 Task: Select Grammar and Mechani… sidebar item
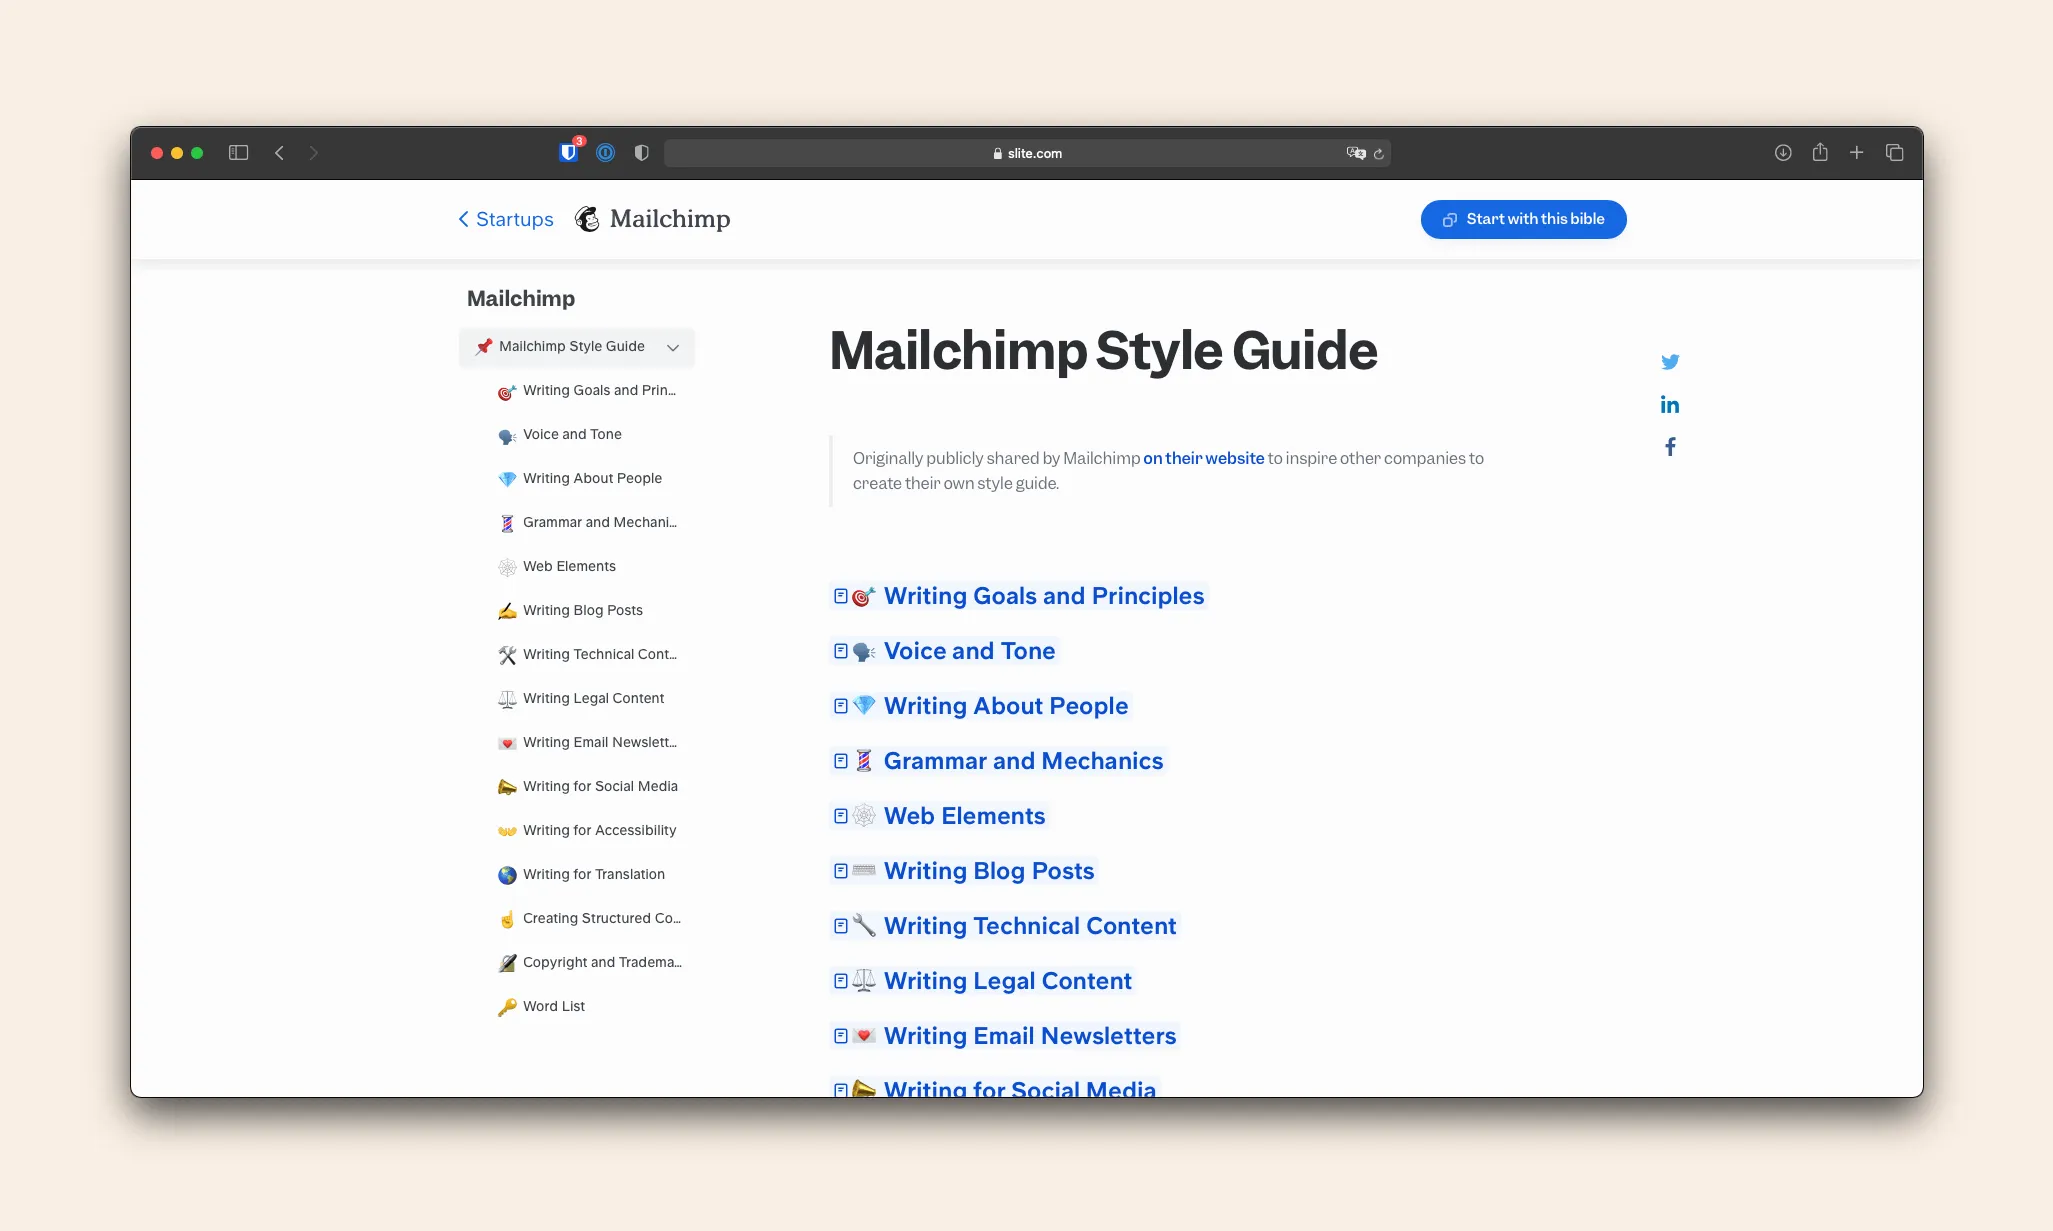[x=589, y=522]
